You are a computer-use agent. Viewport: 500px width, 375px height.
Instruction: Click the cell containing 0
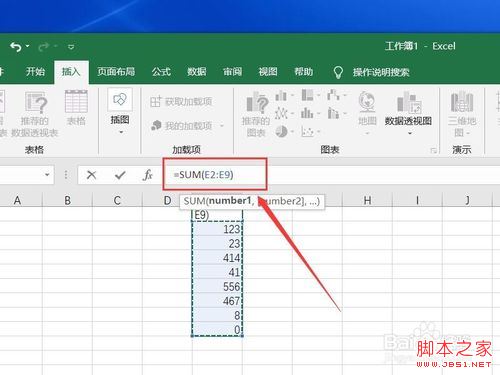click(x=217, y=329)
